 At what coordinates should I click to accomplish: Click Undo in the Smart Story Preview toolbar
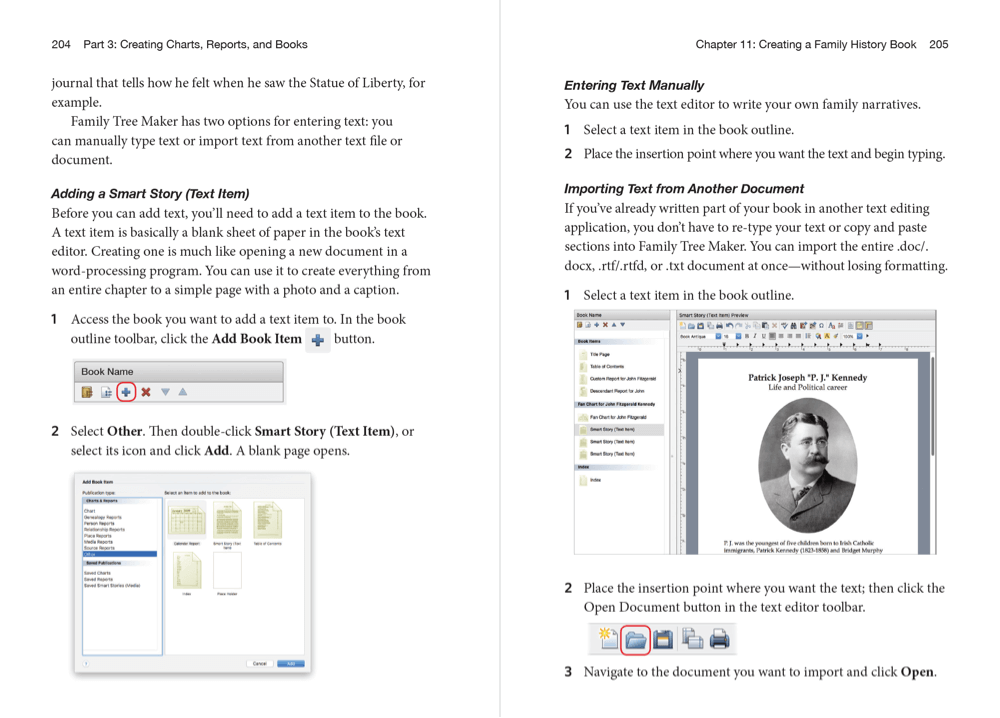coord(729,325)
